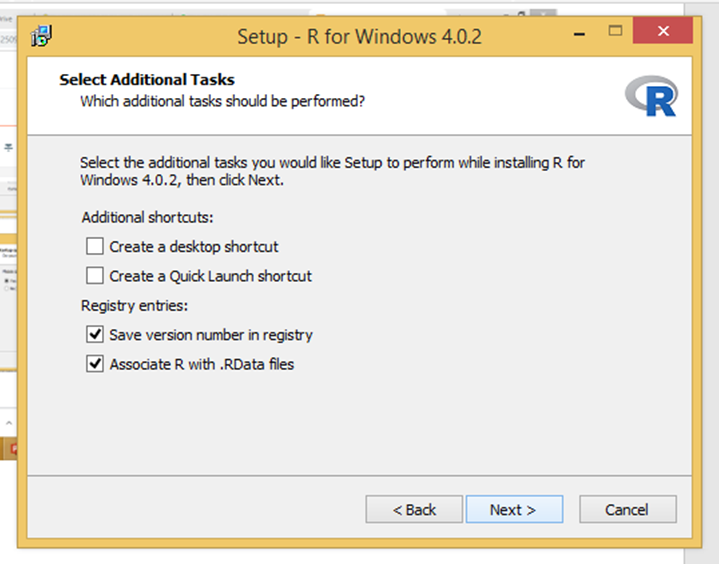Enable Create a desktop shortcut checkbox
This screenshot has width=719, height=564.
[x=95, y=246]
